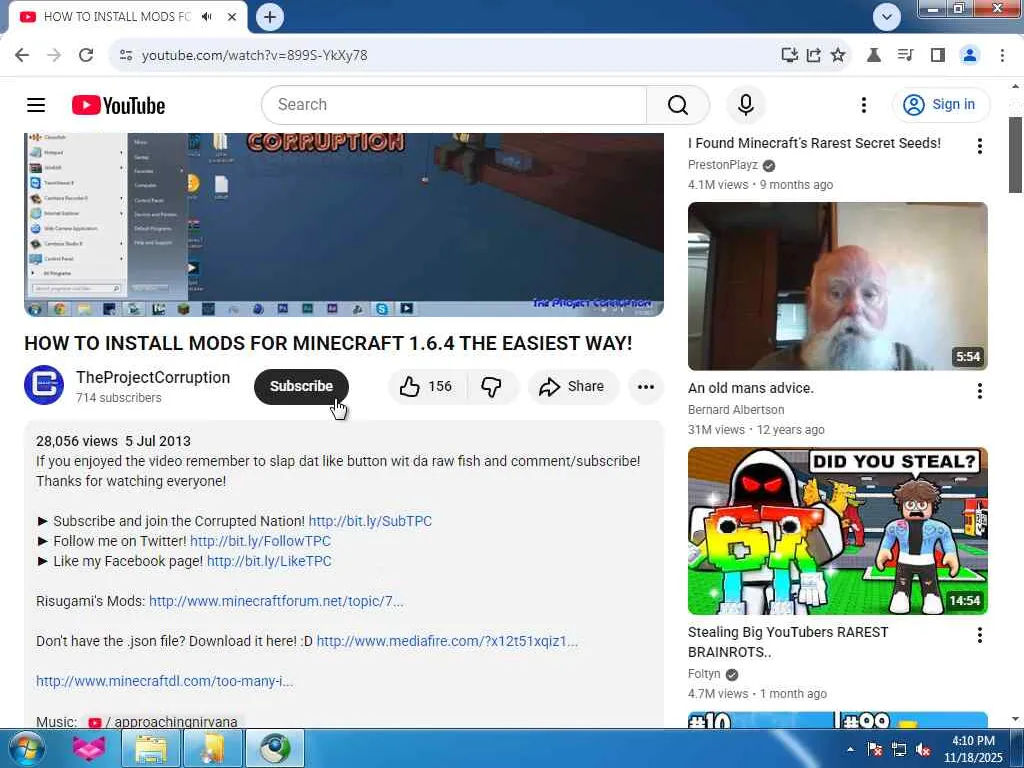Subscribe to TheProjectCorruption
Screen dimensions: 1024x768
[301, 387]
